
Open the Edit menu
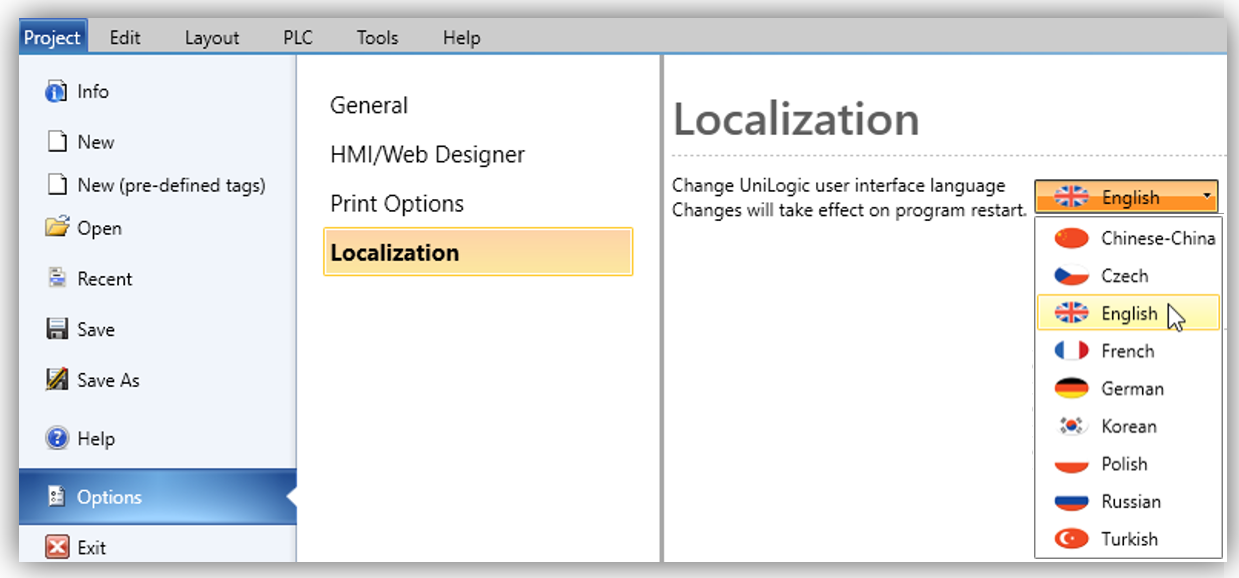(125, 38)
